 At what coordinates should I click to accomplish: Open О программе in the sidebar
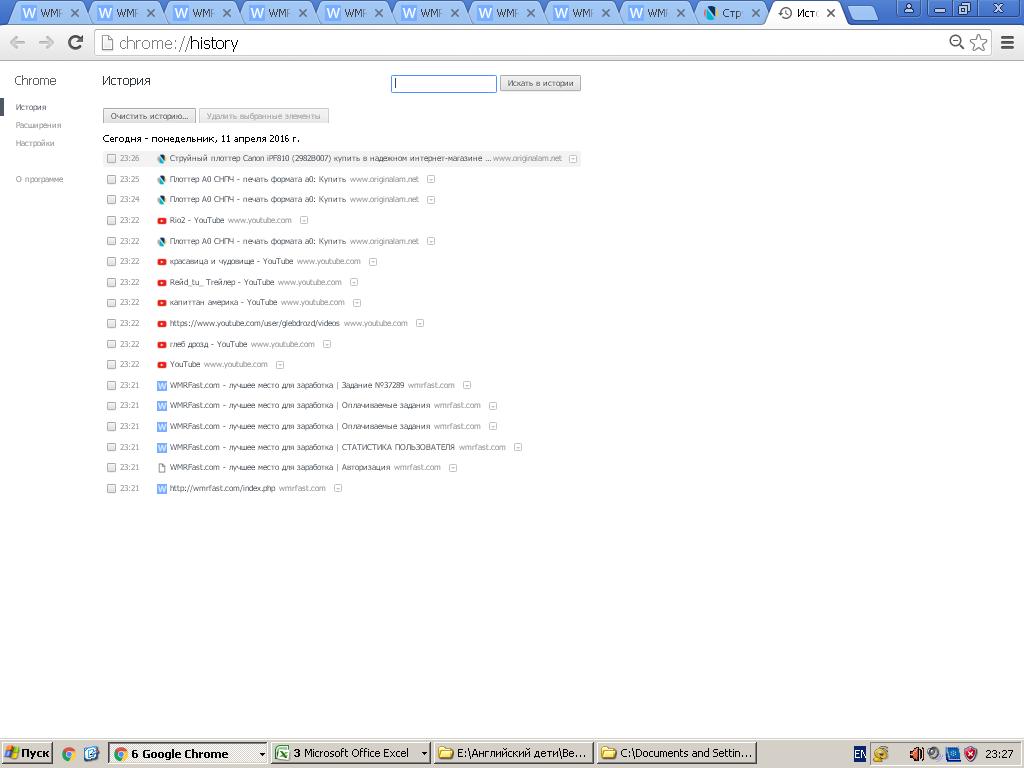(x=39, y=179)
